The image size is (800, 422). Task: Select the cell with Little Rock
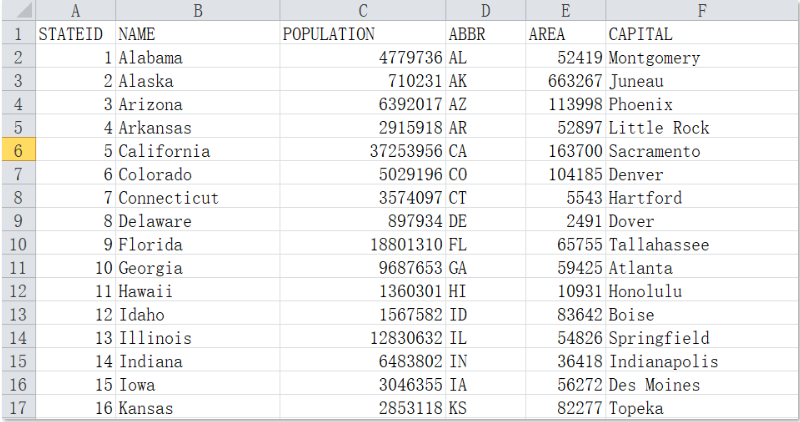point(701,128)
